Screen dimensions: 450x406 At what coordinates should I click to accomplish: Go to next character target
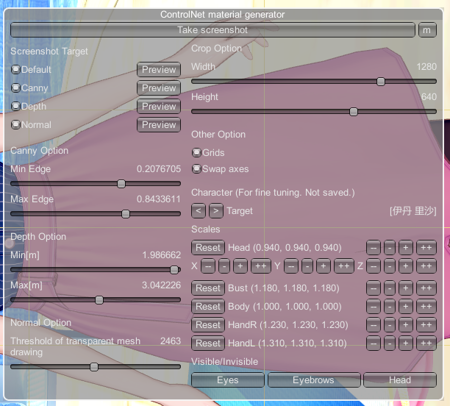(x=216, y=211)
